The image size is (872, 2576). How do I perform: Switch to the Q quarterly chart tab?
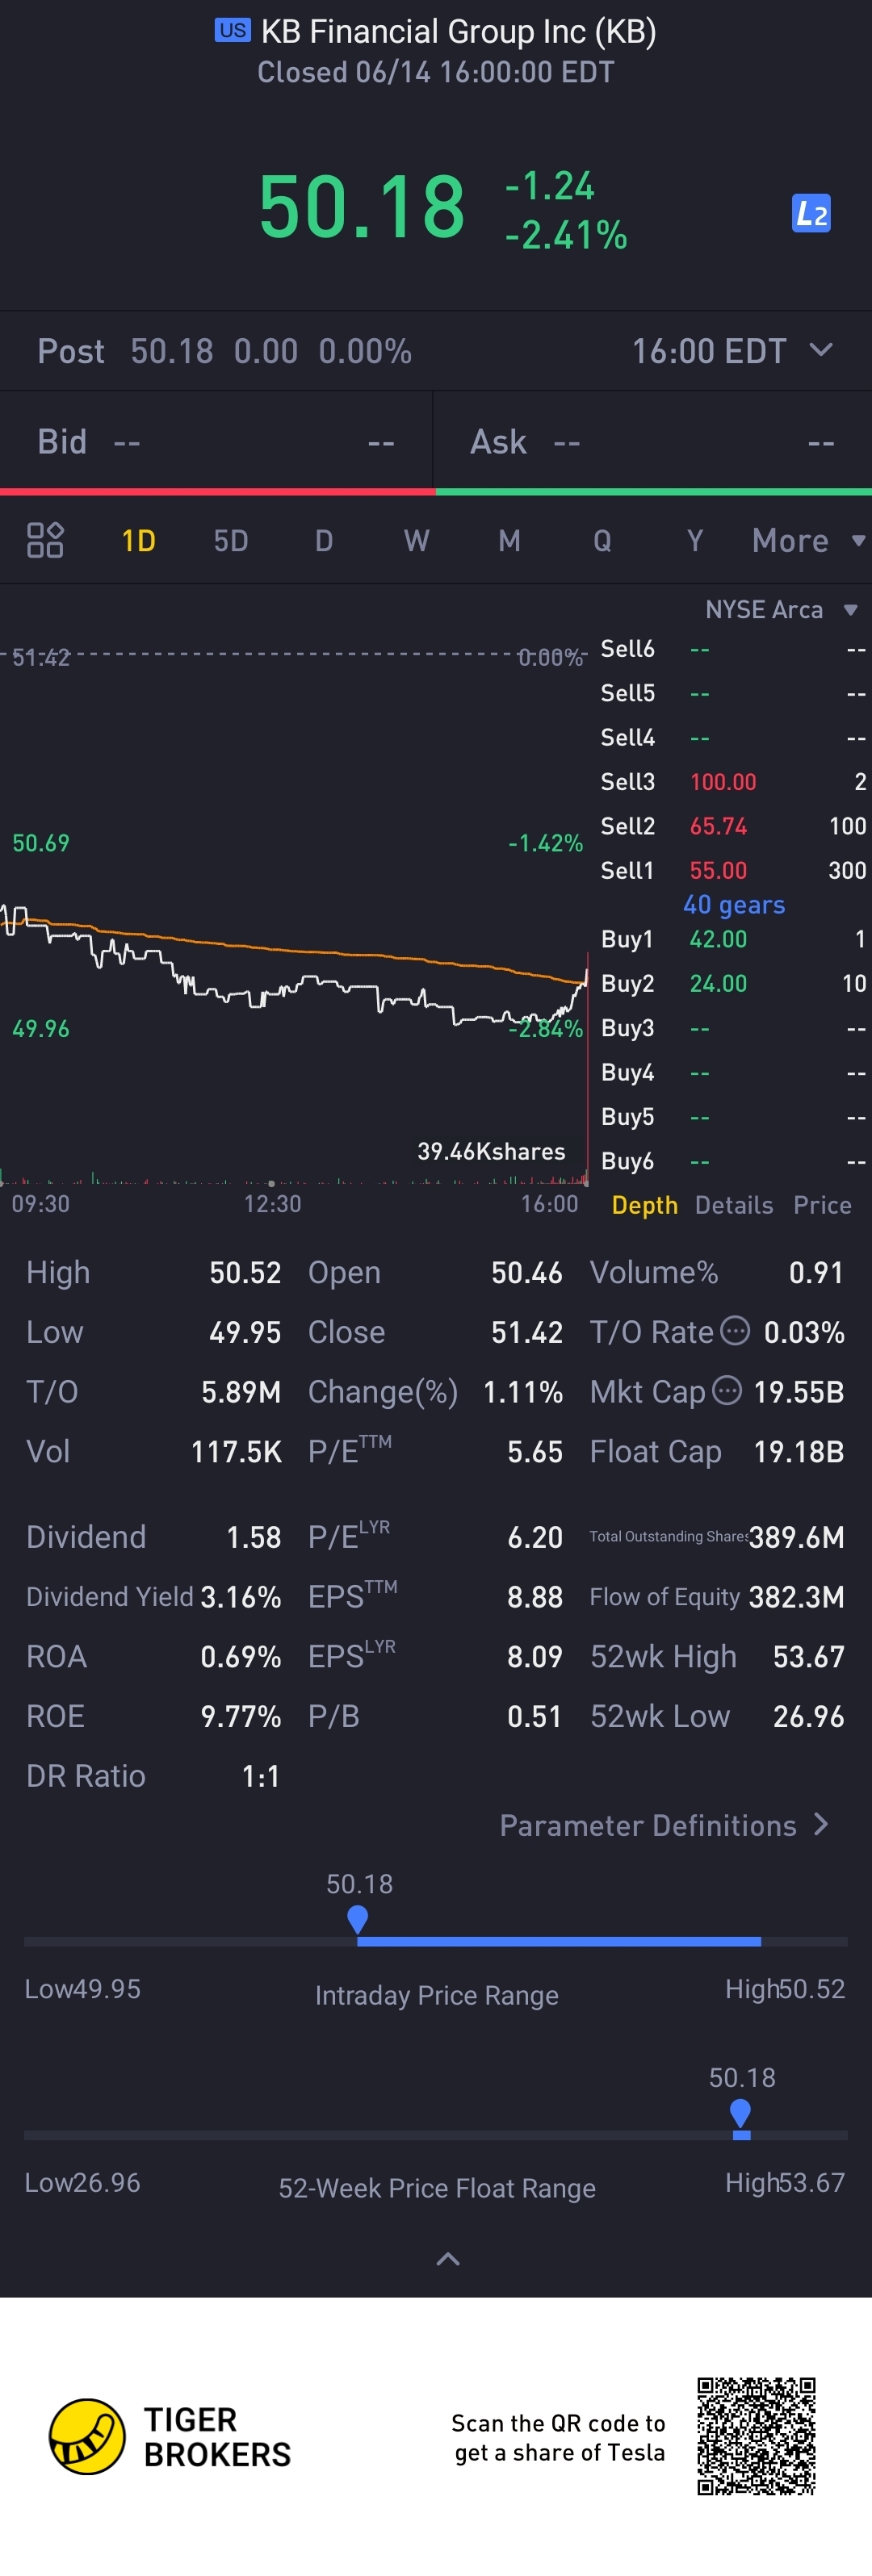tap(602, 541)
